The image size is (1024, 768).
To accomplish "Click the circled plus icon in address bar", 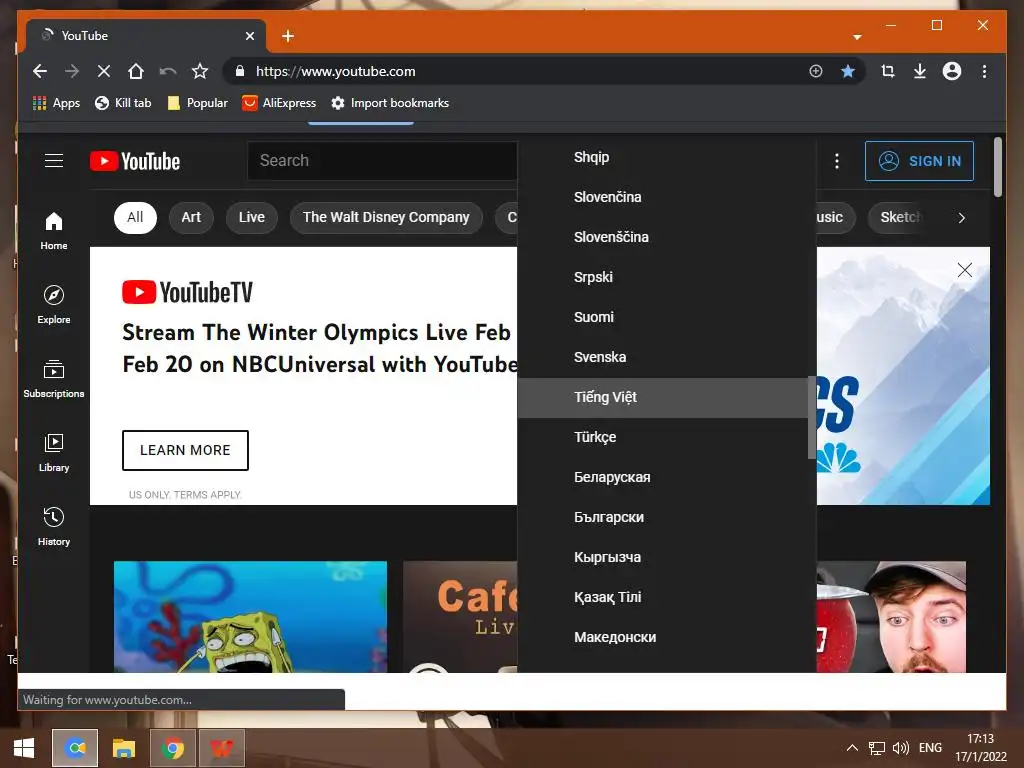I will tap(816, 71).
